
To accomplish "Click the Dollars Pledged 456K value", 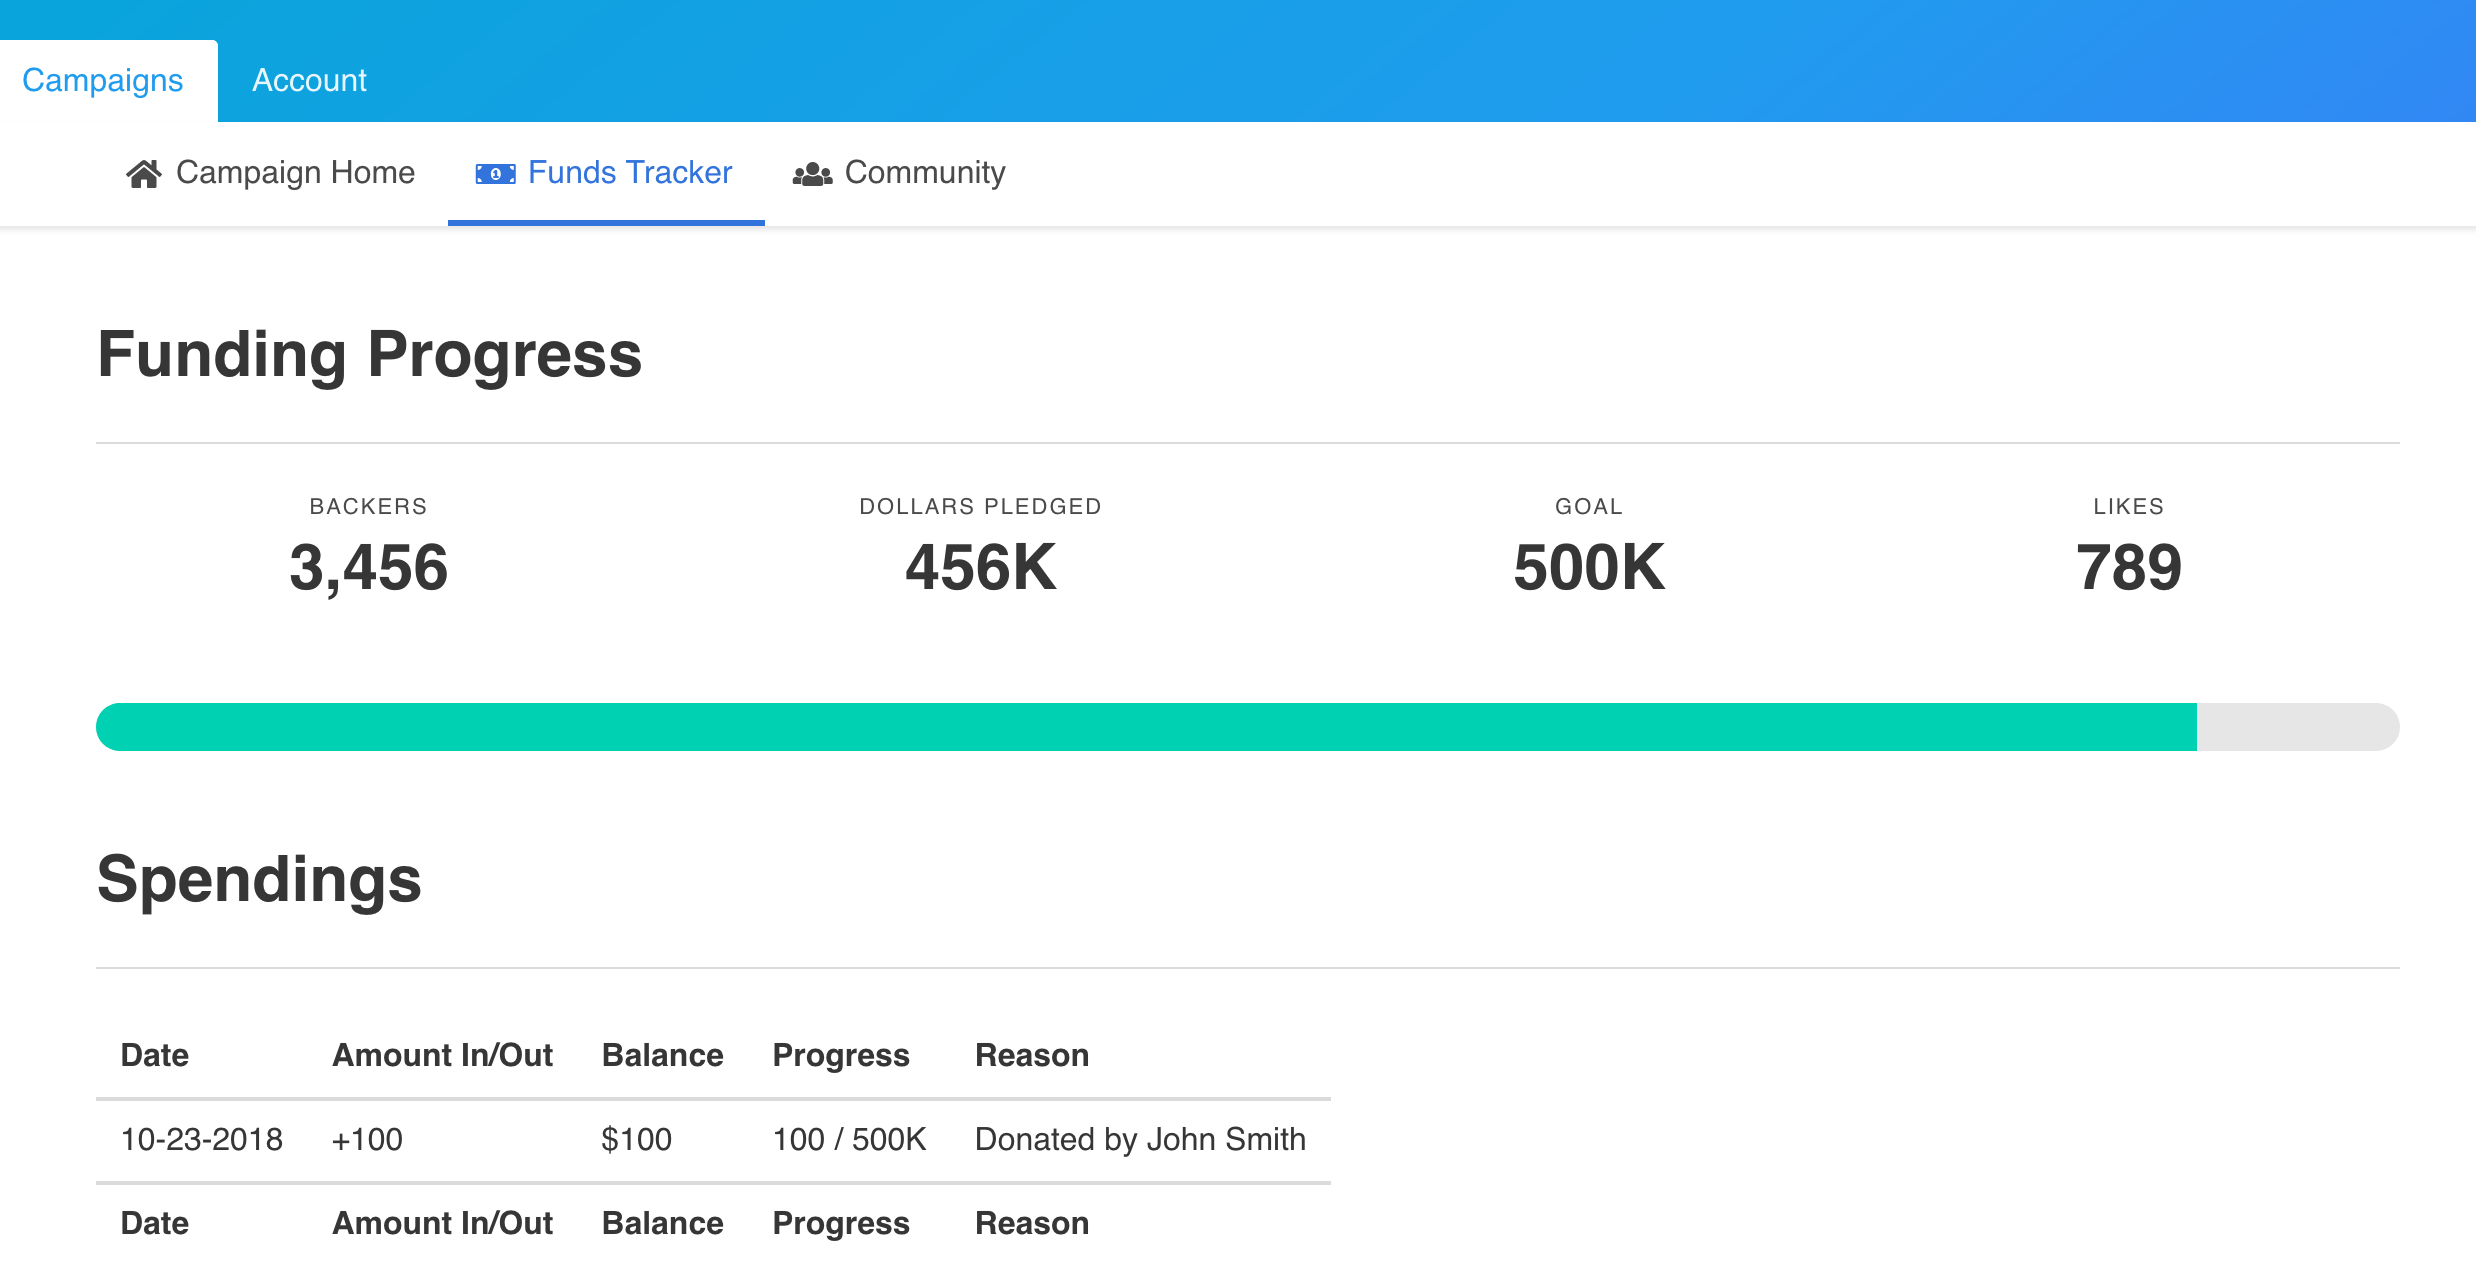I will tap(980, 567).
